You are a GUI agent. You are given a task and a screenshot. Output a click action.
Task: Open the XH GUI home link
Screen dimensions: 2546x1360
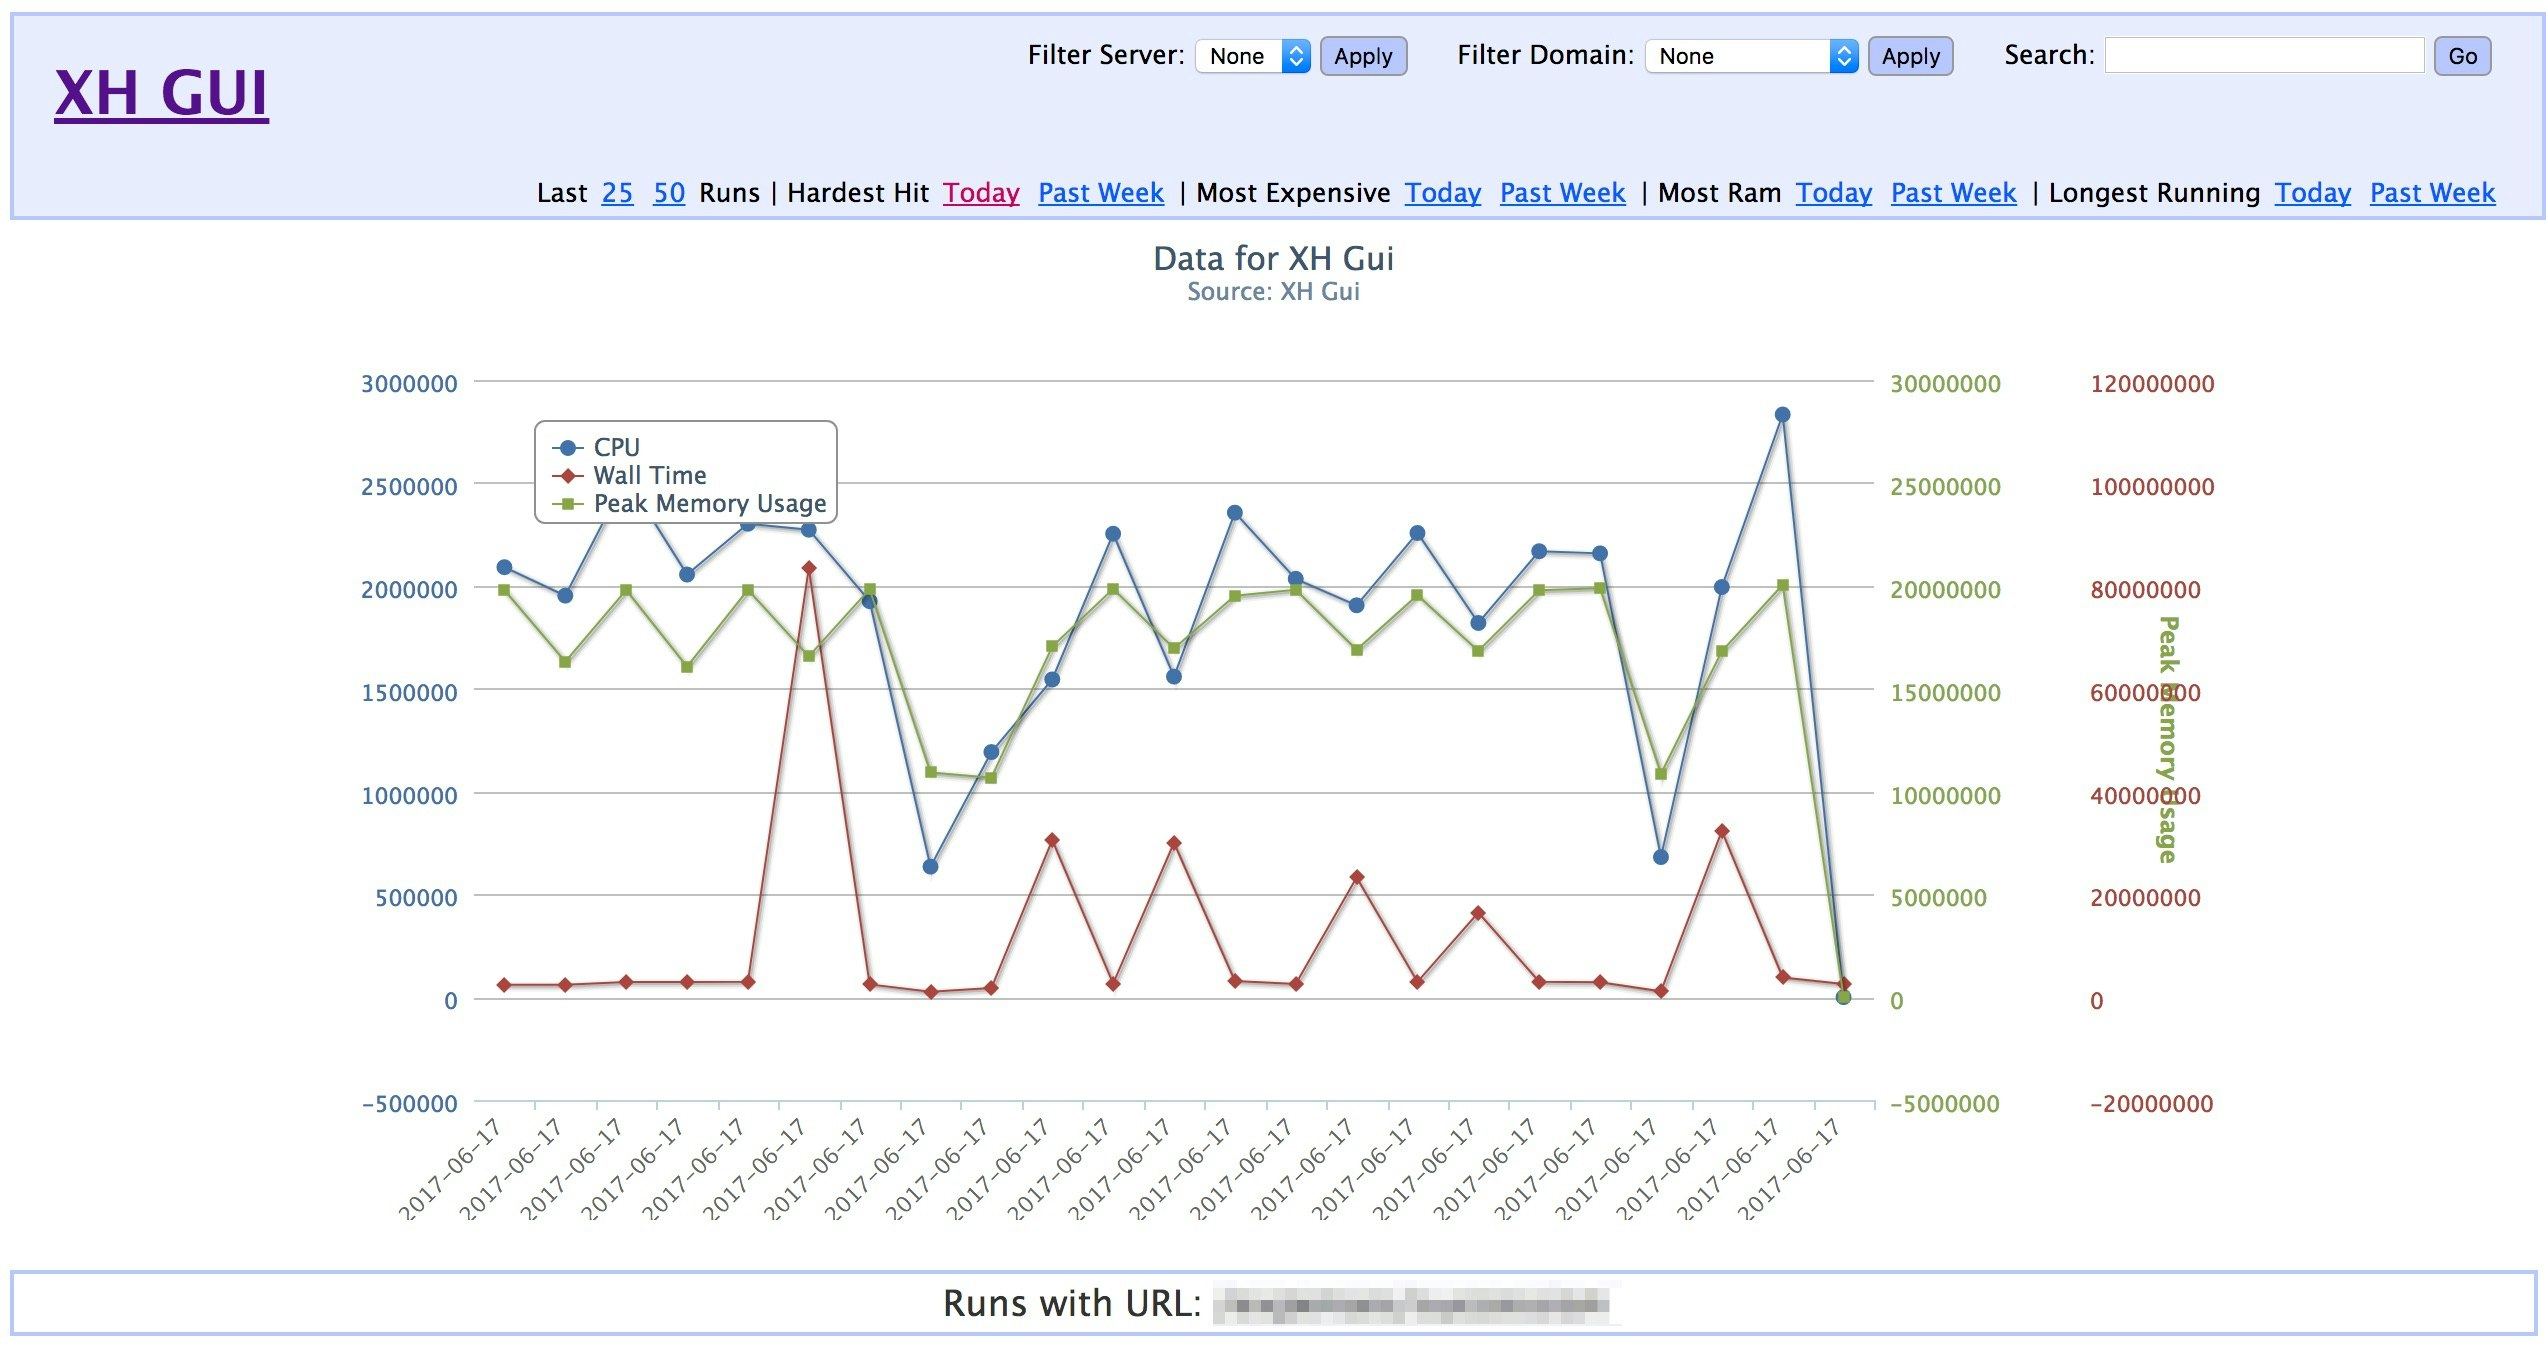[161, 93]
